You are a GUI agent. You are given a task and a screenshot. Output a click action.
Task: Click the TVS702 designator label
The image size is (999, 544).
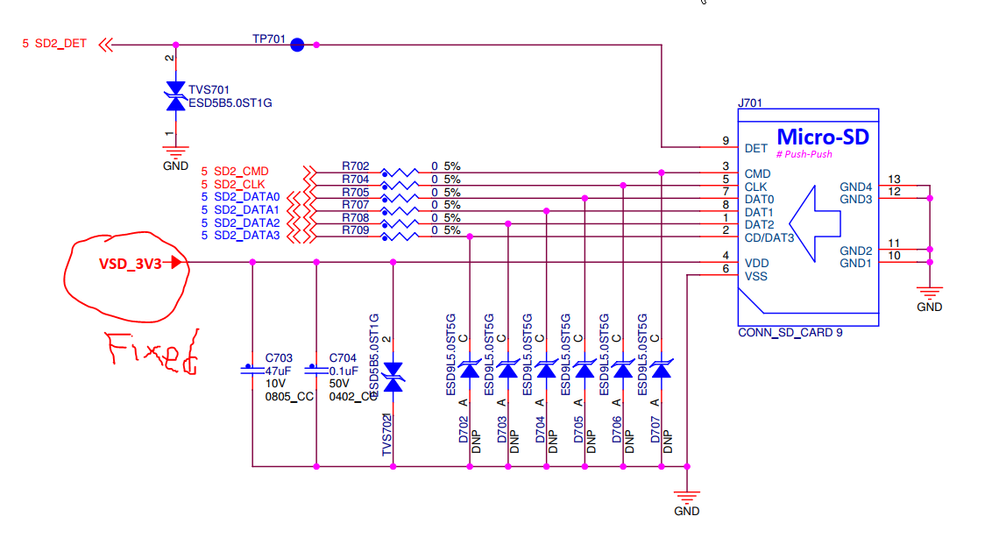coord(387,435)
